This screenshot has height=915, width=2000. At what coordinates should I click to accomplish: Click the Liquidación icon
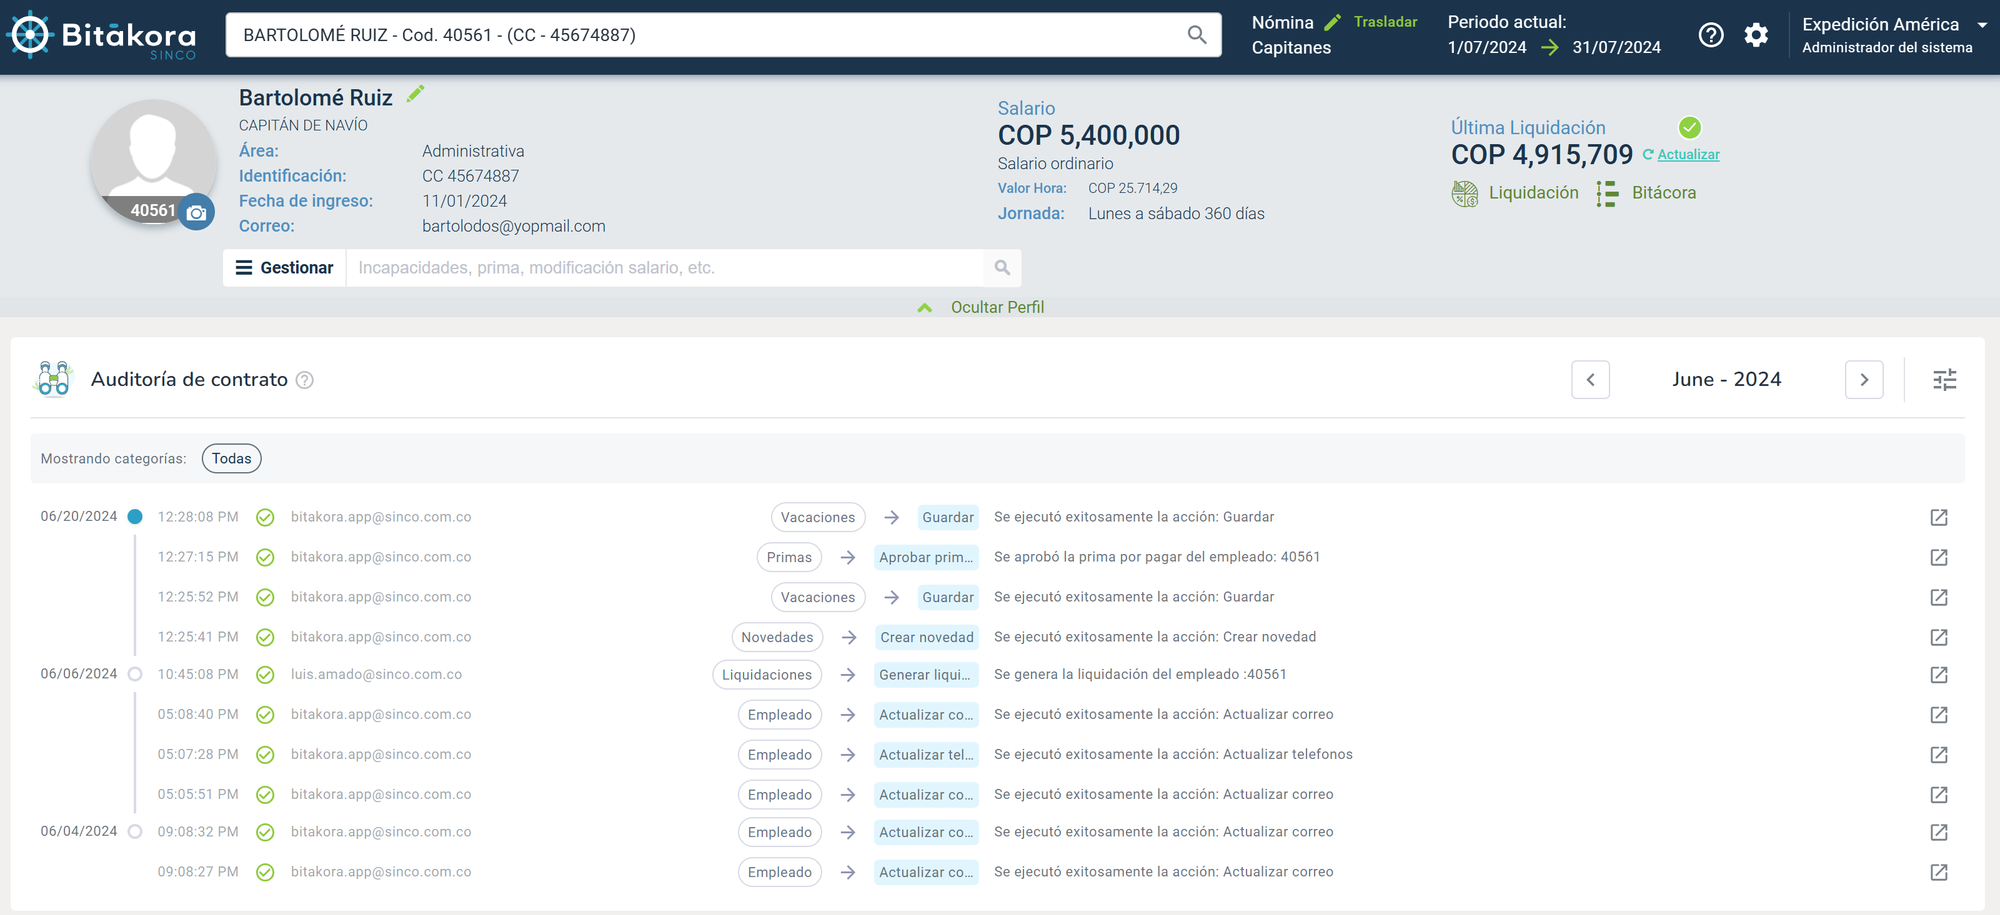point(1465,193)
